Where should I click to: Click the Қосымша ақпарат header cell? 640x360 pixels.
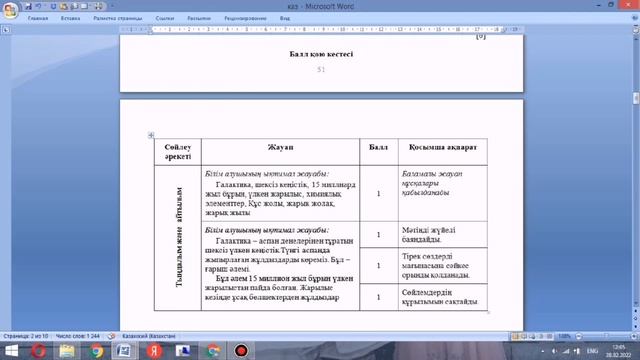[x=443, y=152]
